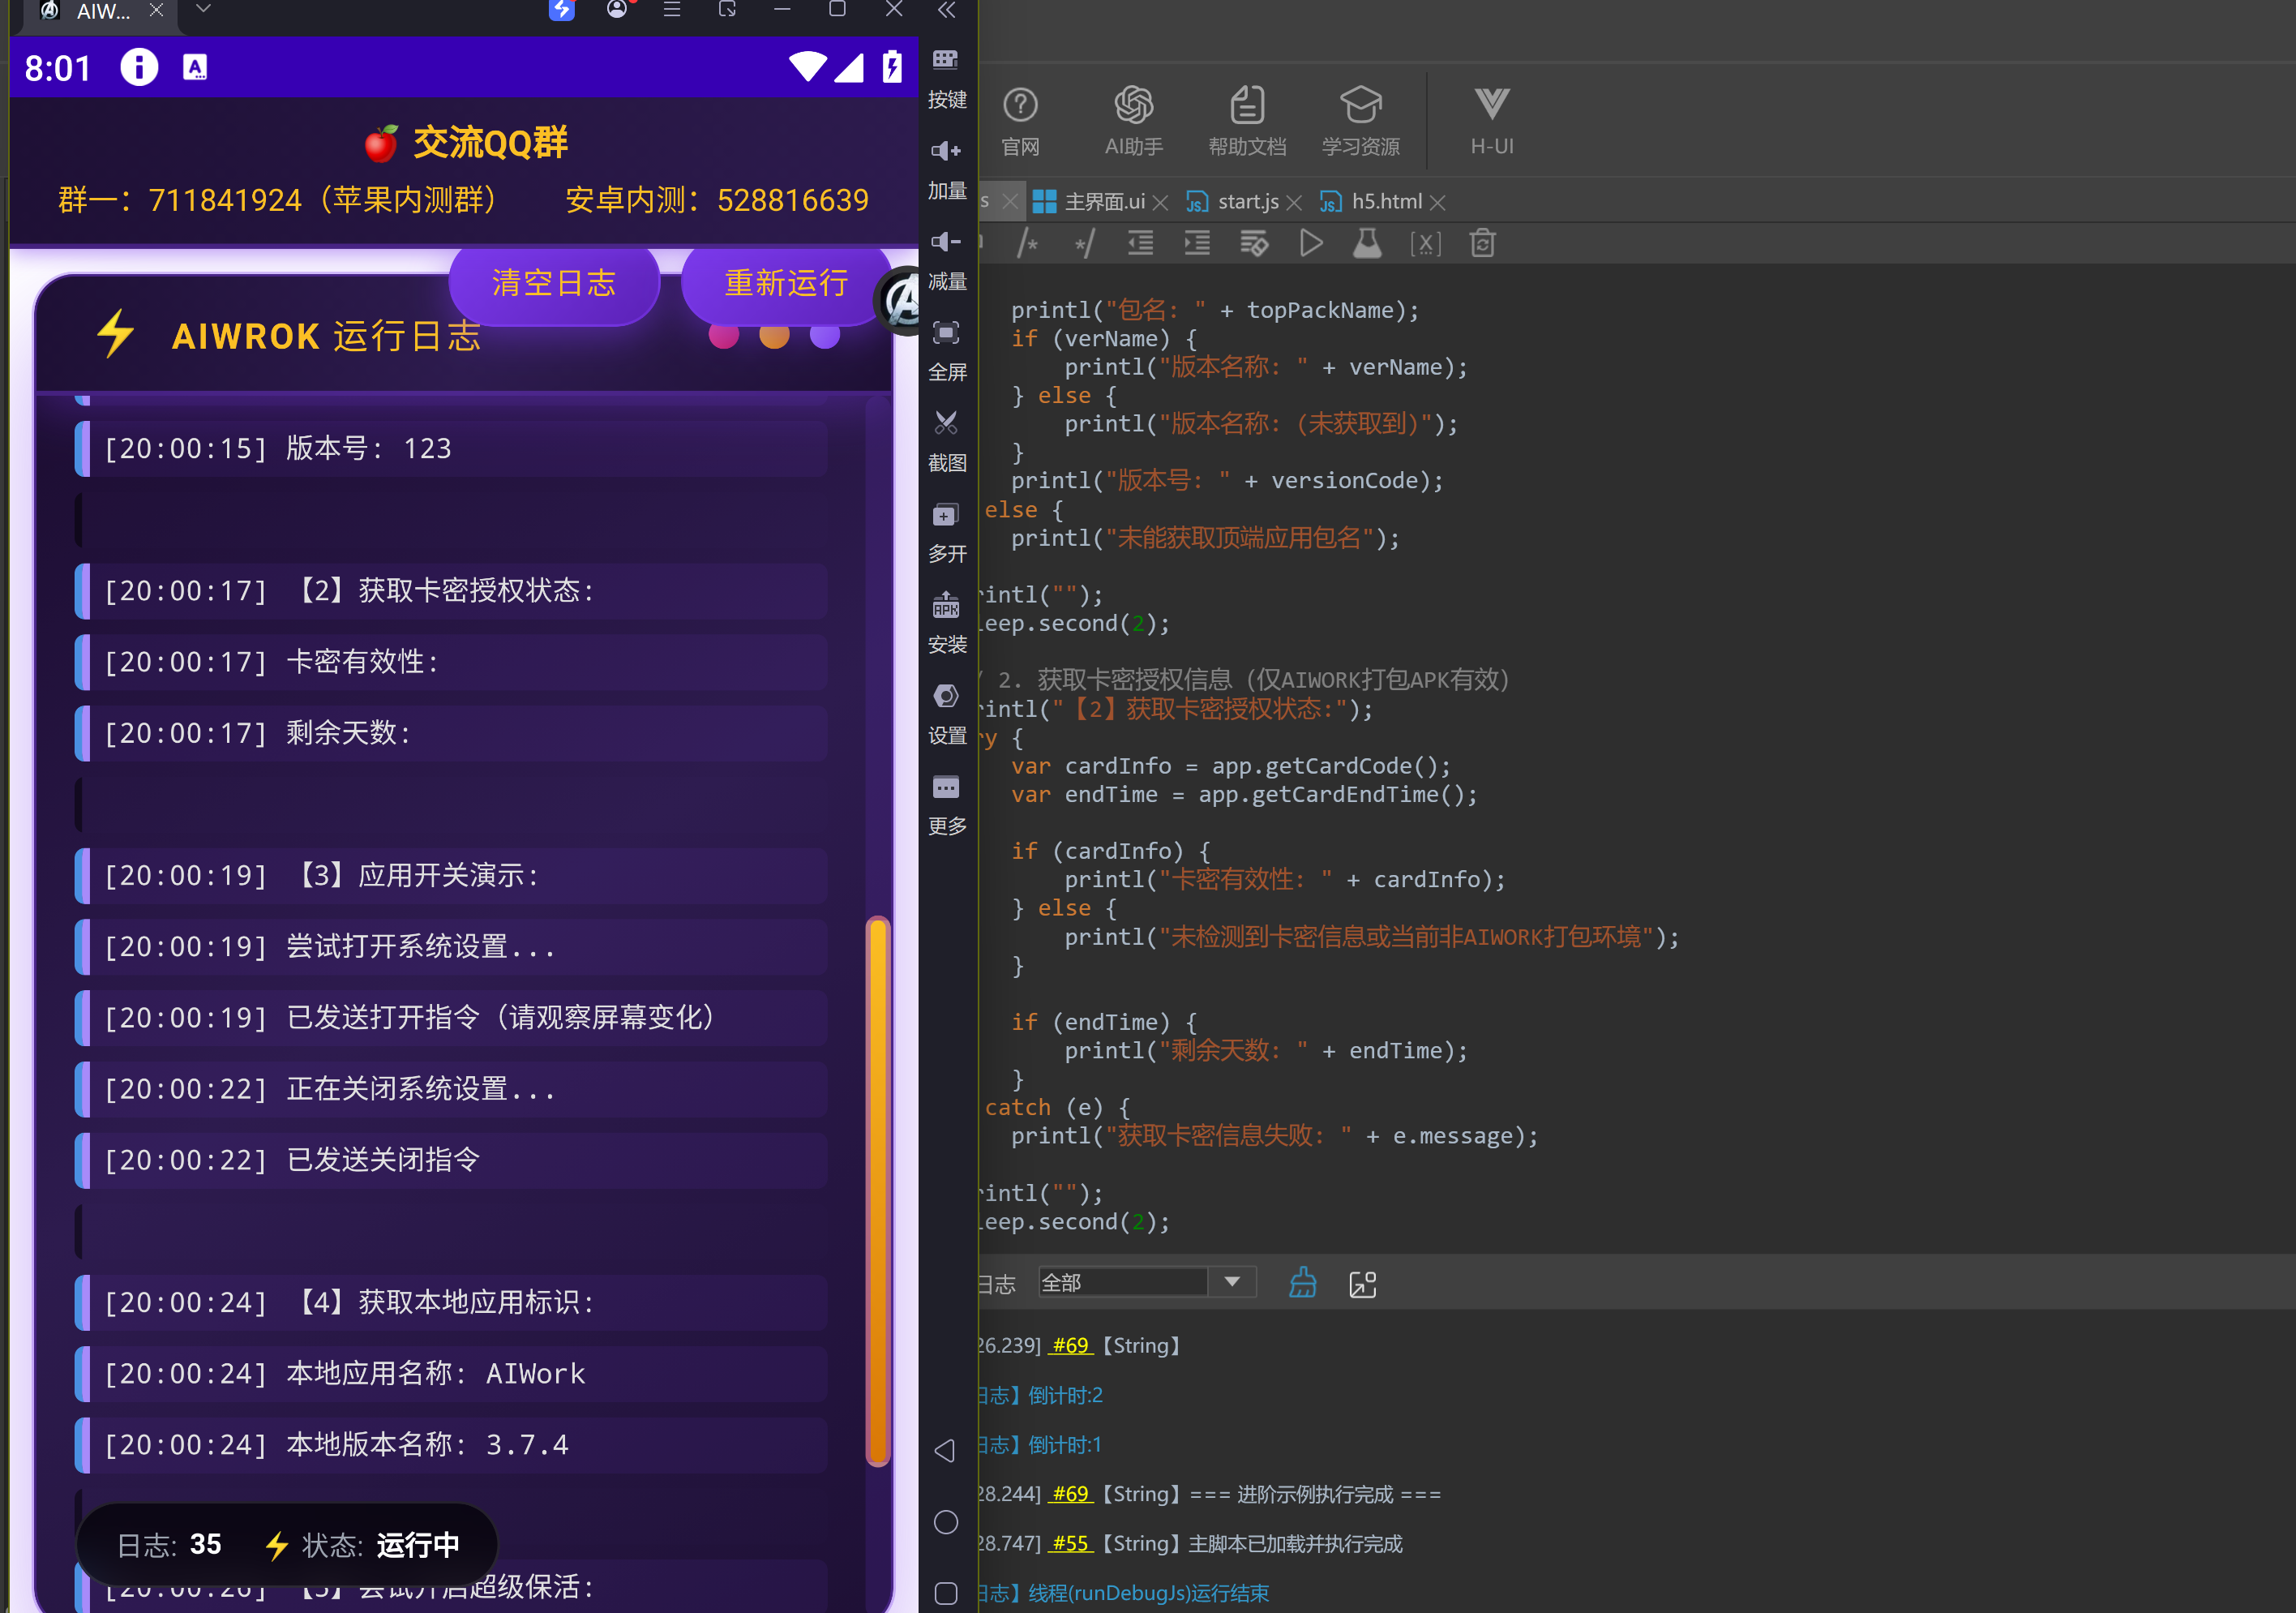Select log line '尝试打开系统设置...'

pos(451,947)
